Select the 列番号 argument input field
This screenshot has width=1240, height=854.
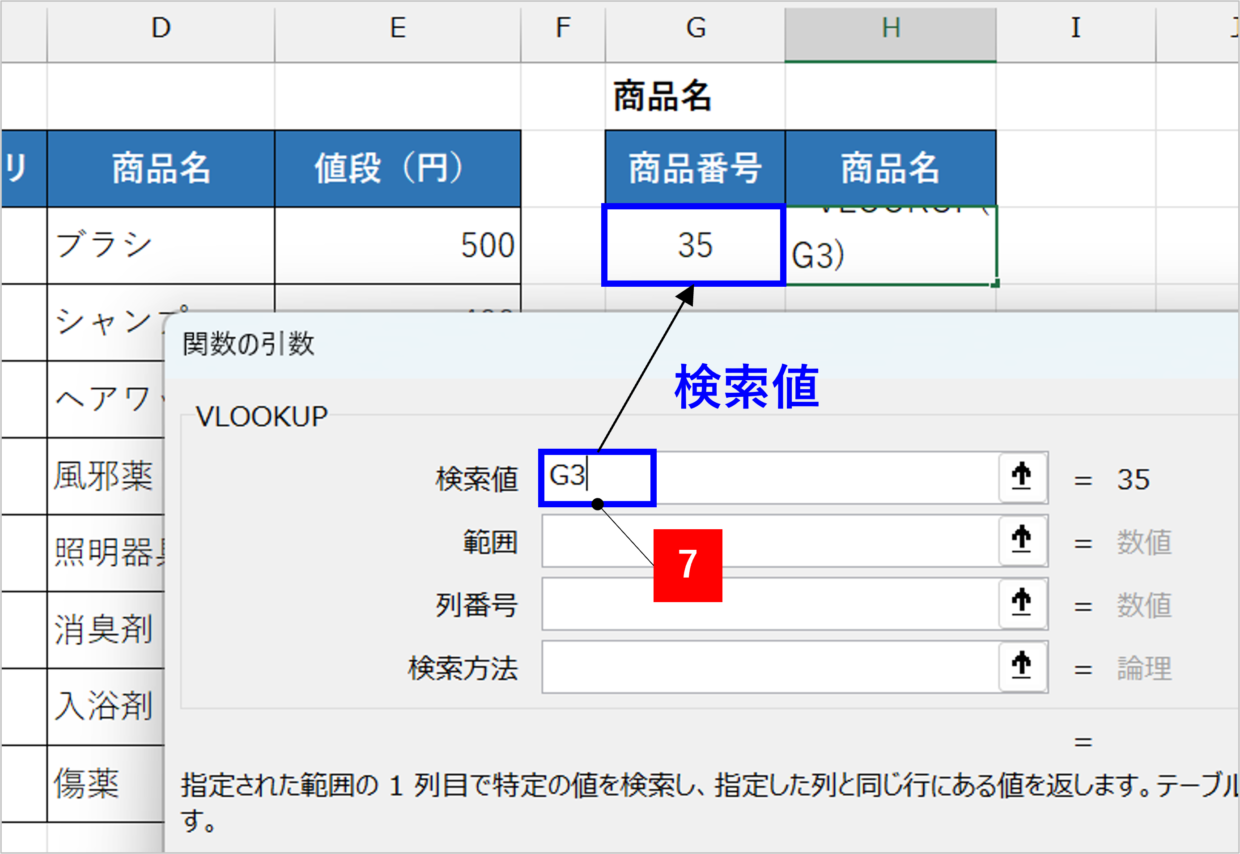(770, 604)
